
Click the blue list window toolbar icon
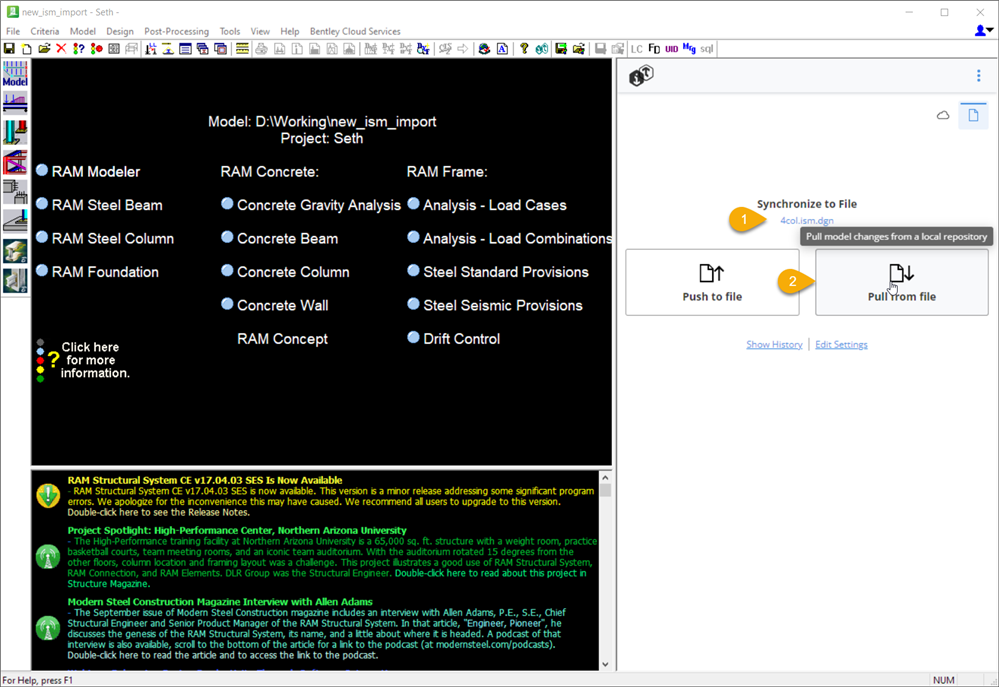[x=185, y=48]
